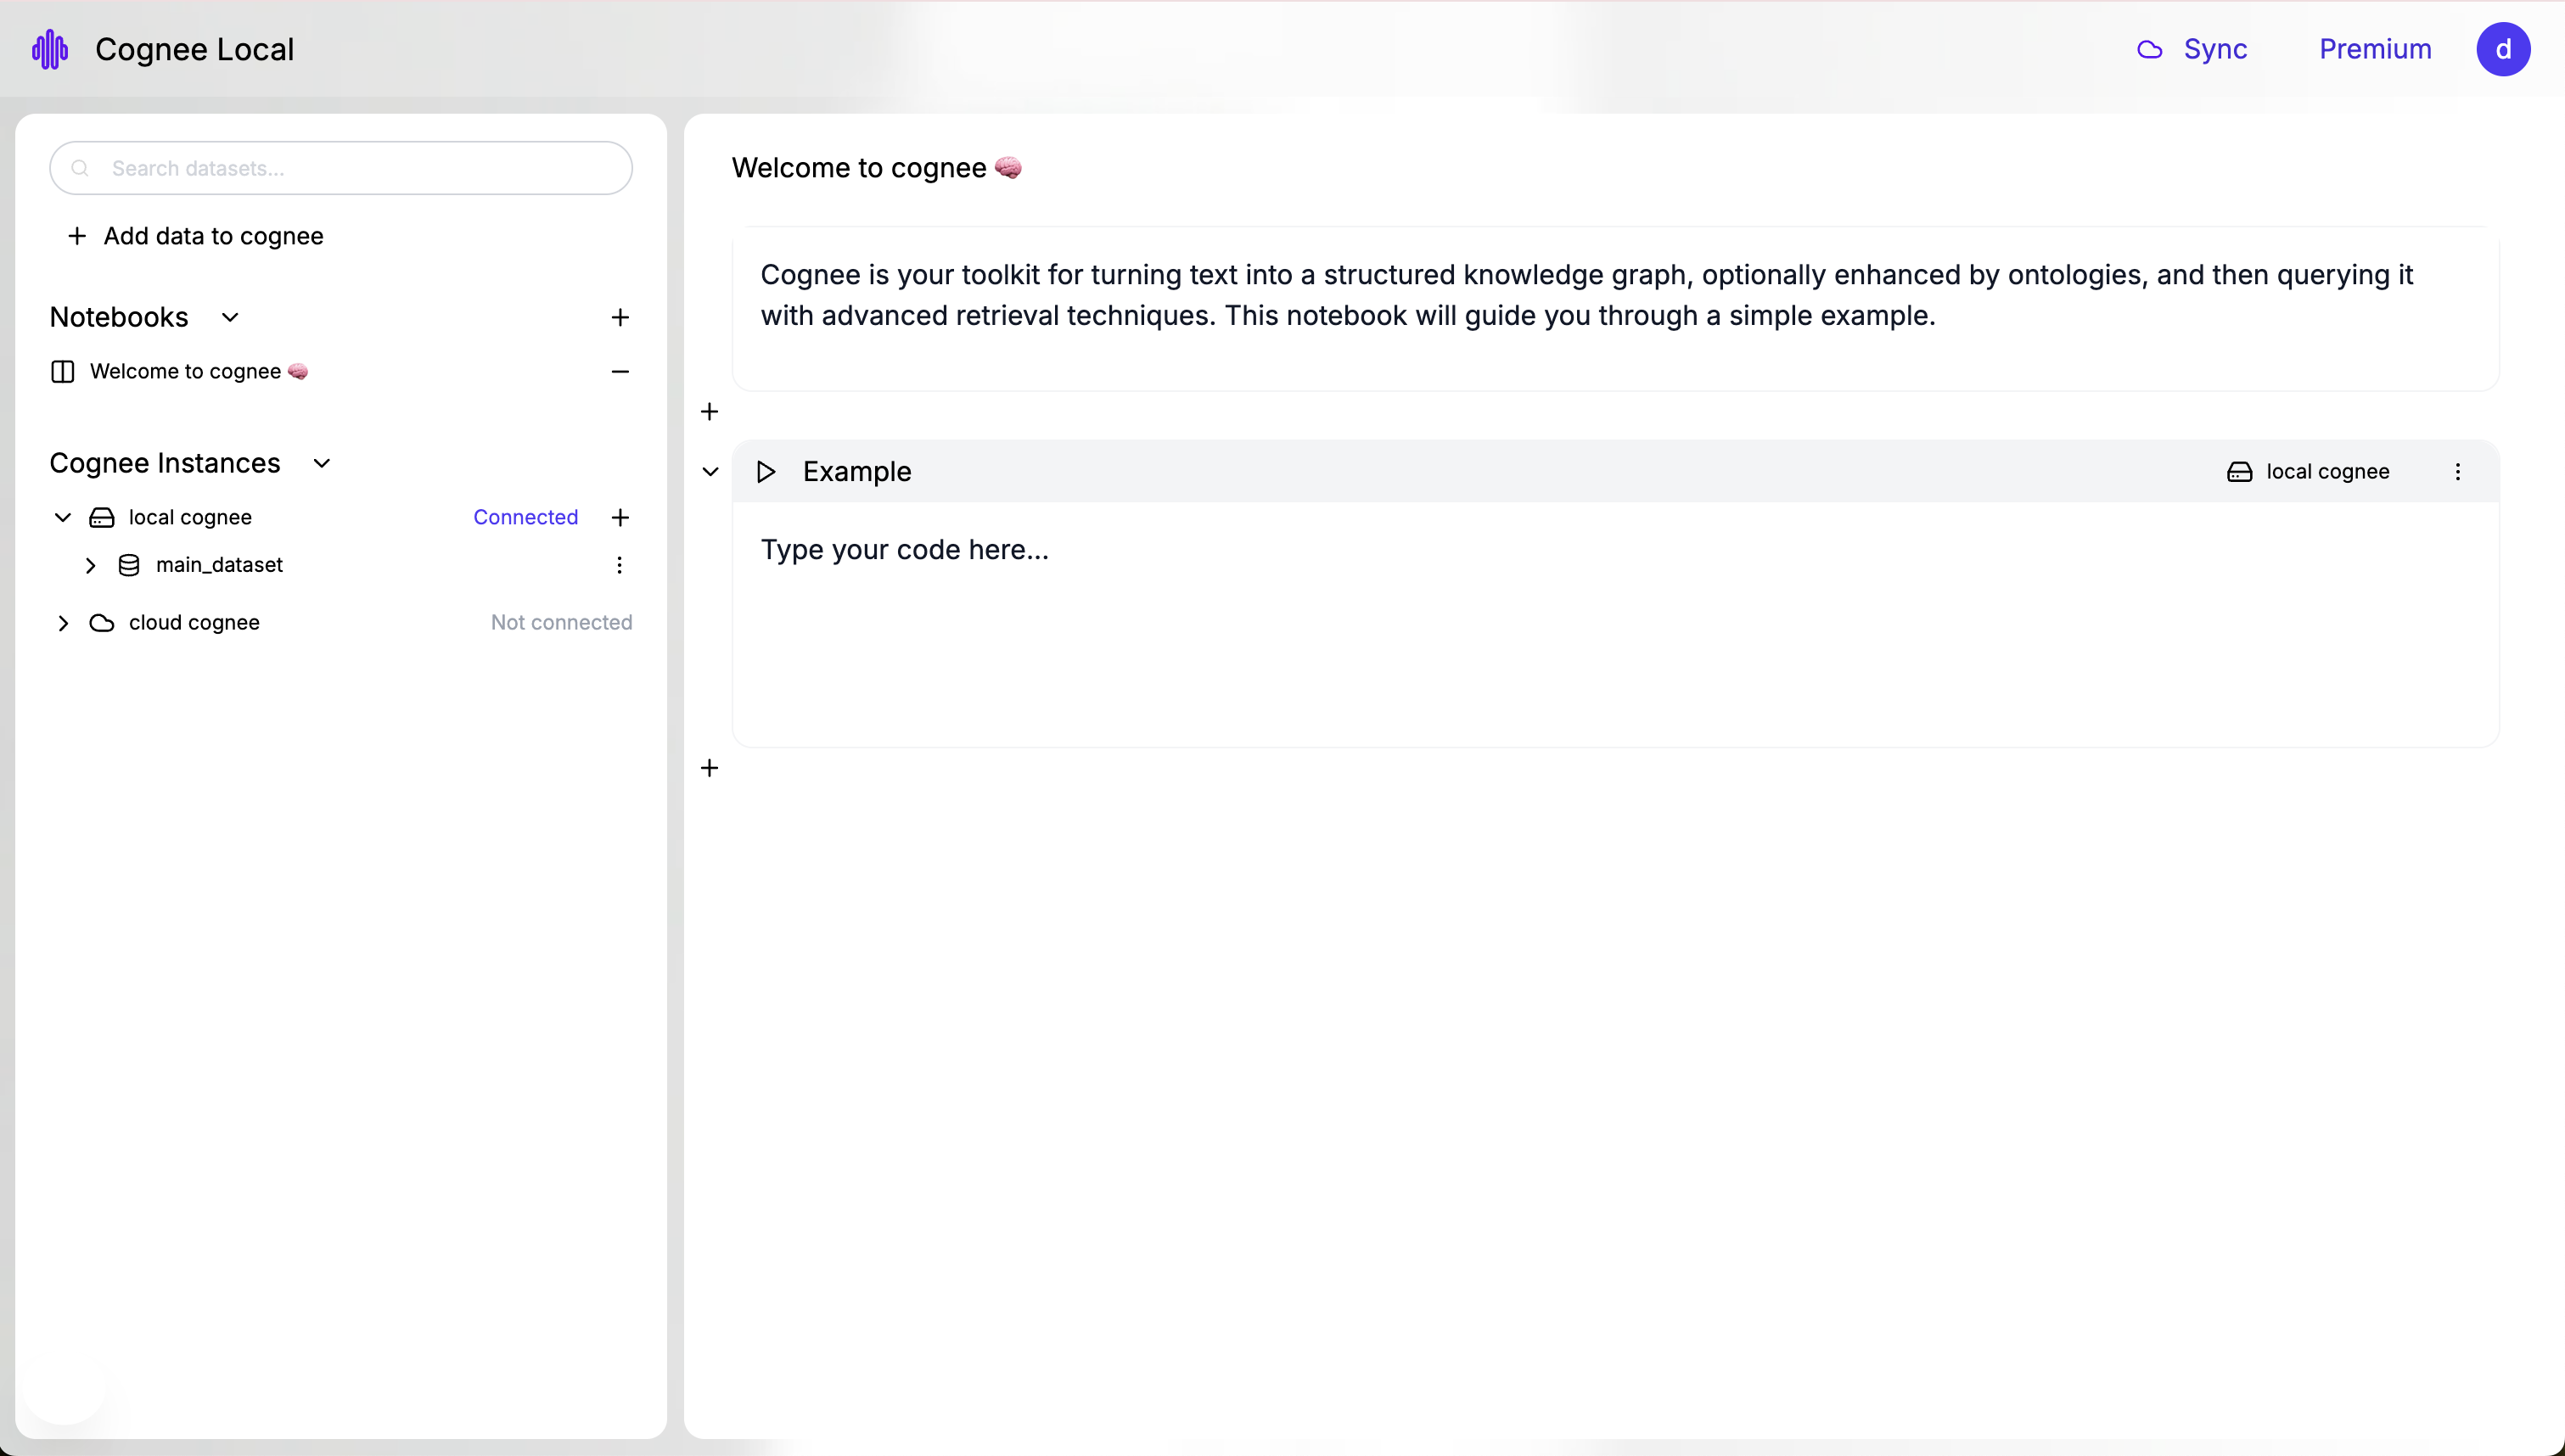Remove Welcome to cognee notebook with minus icon

pos(620,371)
